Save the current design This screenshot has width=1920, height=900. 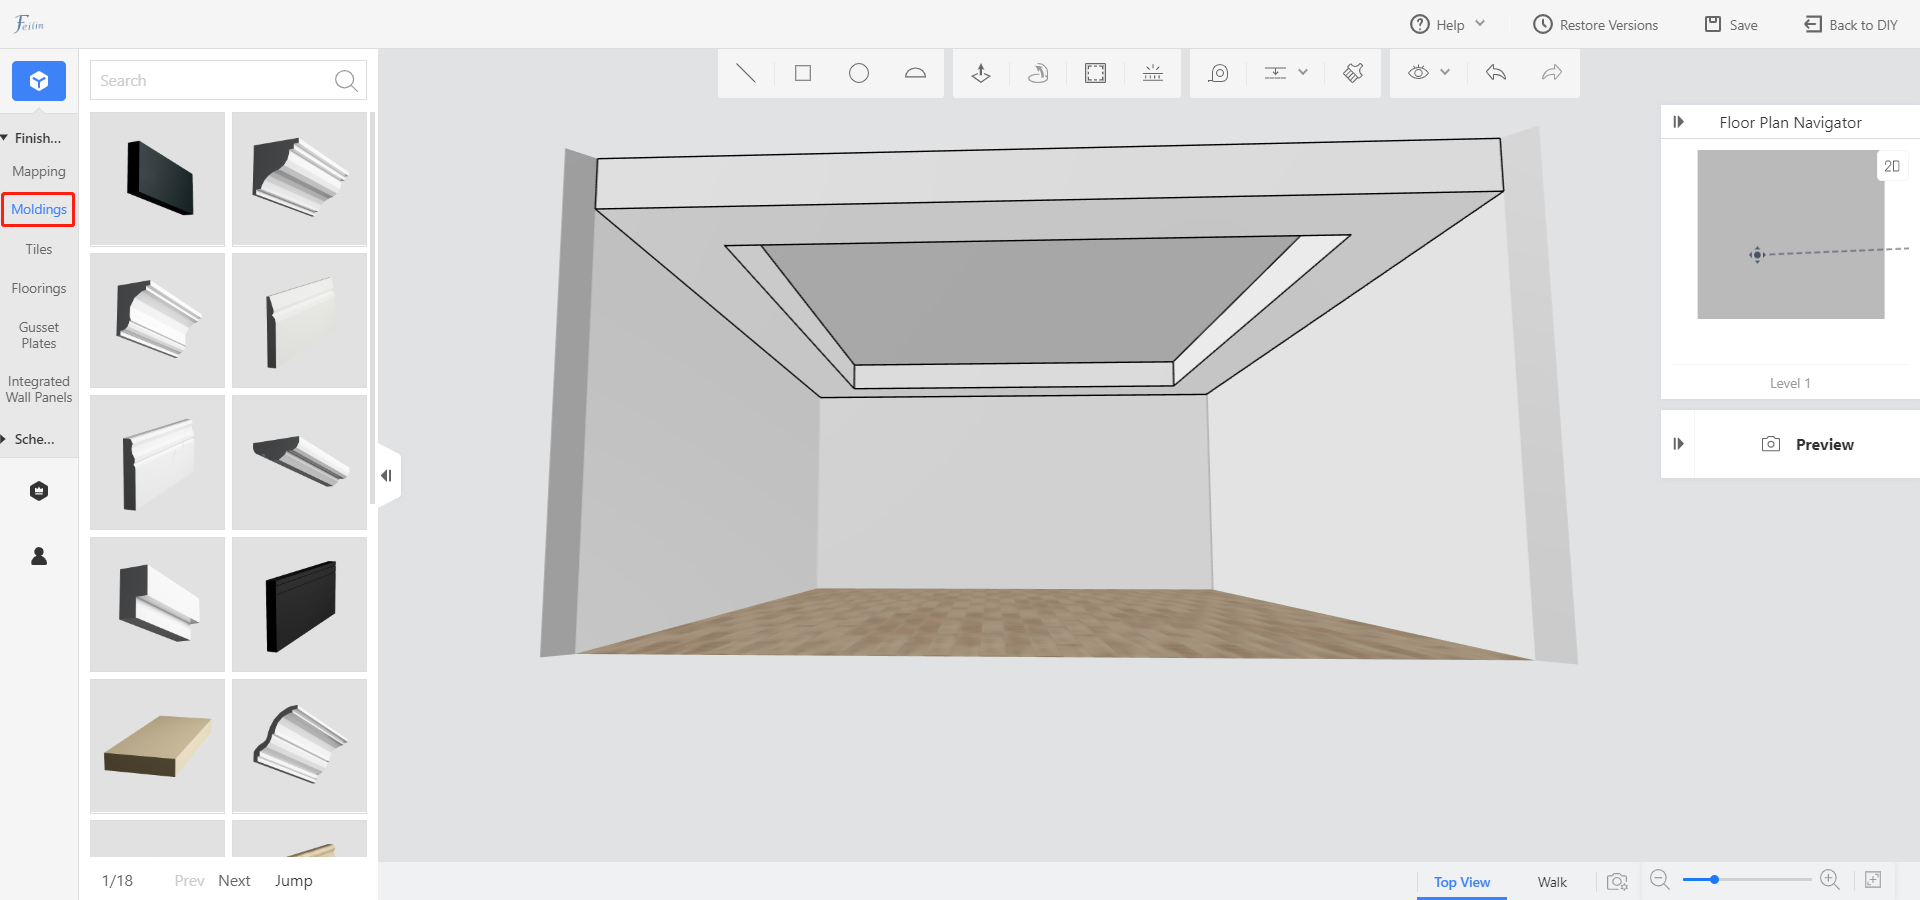pyautogui.click(x=1731, y=24)
